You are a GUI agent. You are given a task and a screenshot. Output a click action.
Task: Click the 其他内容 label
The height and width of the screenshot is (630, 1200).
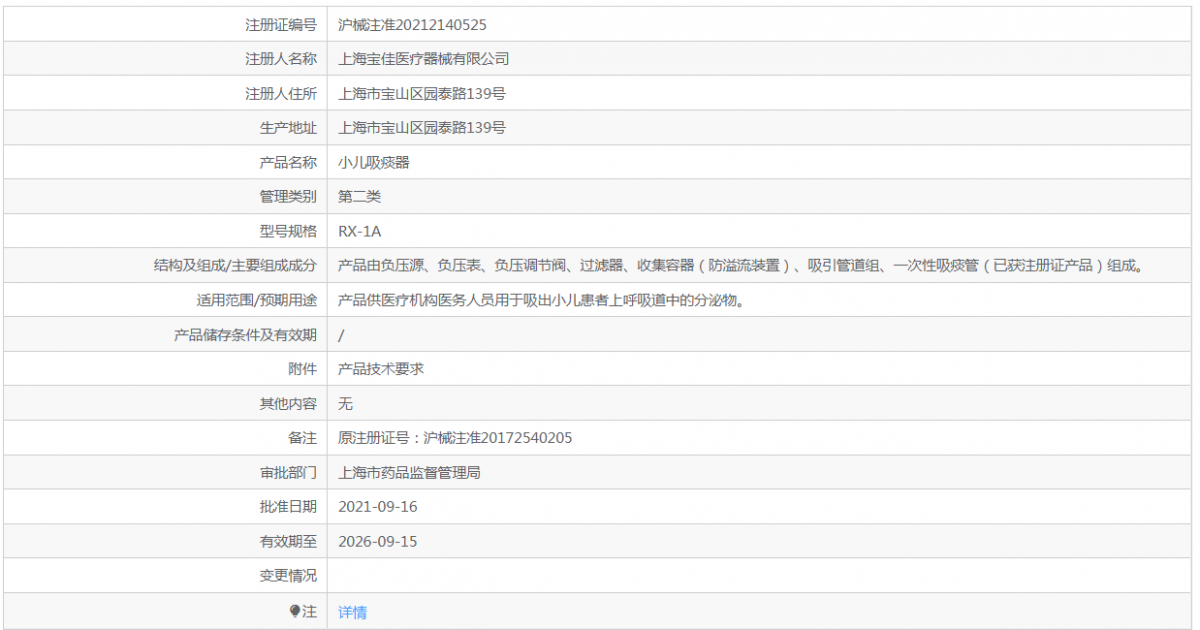click(288, 404)
